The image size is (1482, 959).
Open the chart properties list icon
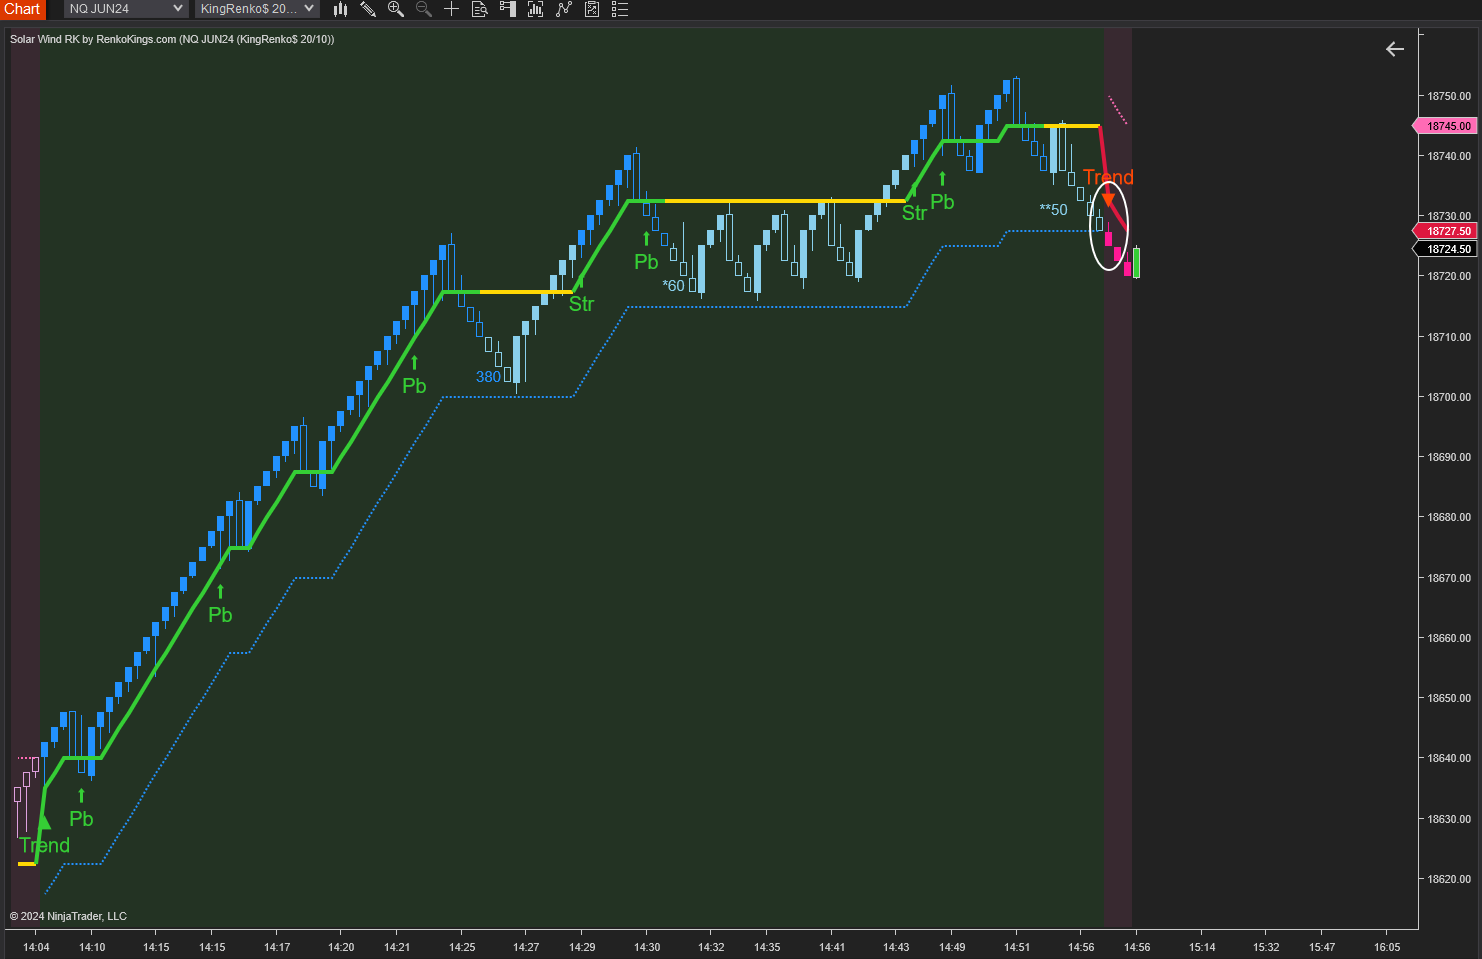pos(620,9)
